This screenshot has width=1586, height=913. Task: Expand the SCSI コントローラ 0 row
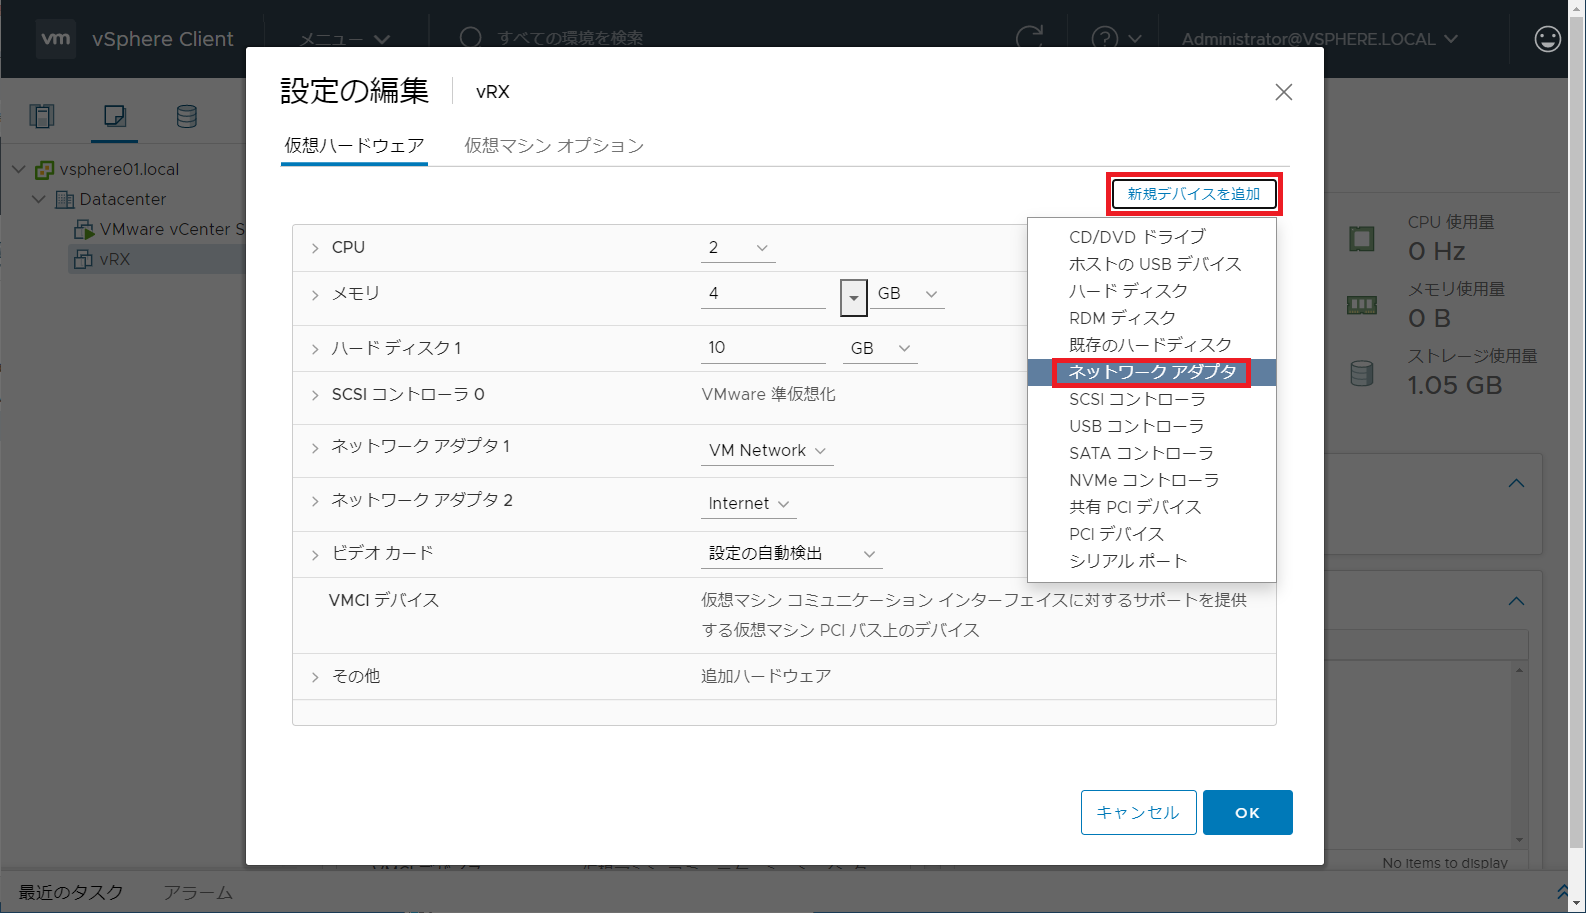[x=315, y=396]
